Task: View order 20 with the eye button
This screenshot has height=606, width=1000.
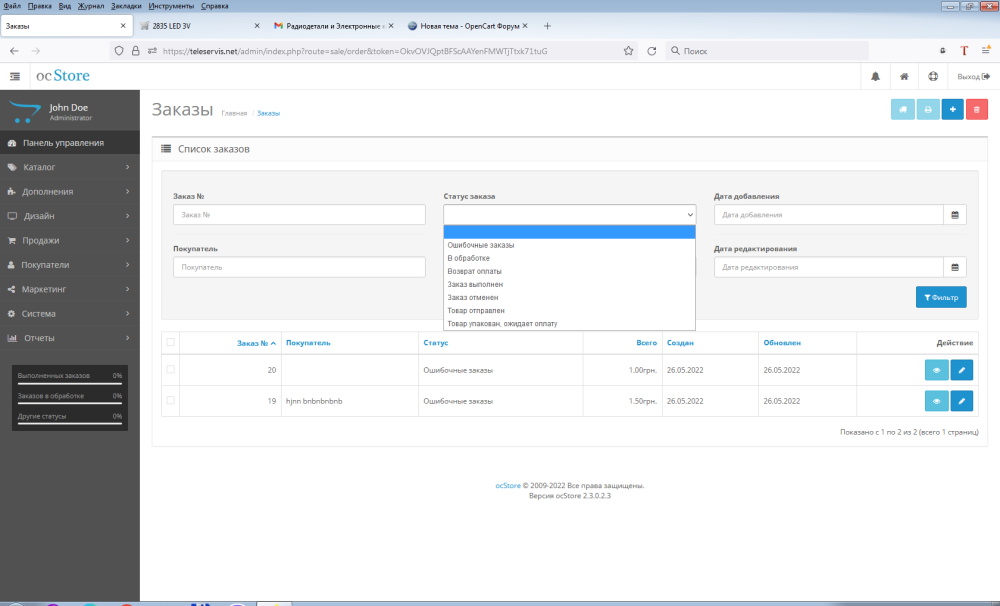Action: click(x=936, y=370)
